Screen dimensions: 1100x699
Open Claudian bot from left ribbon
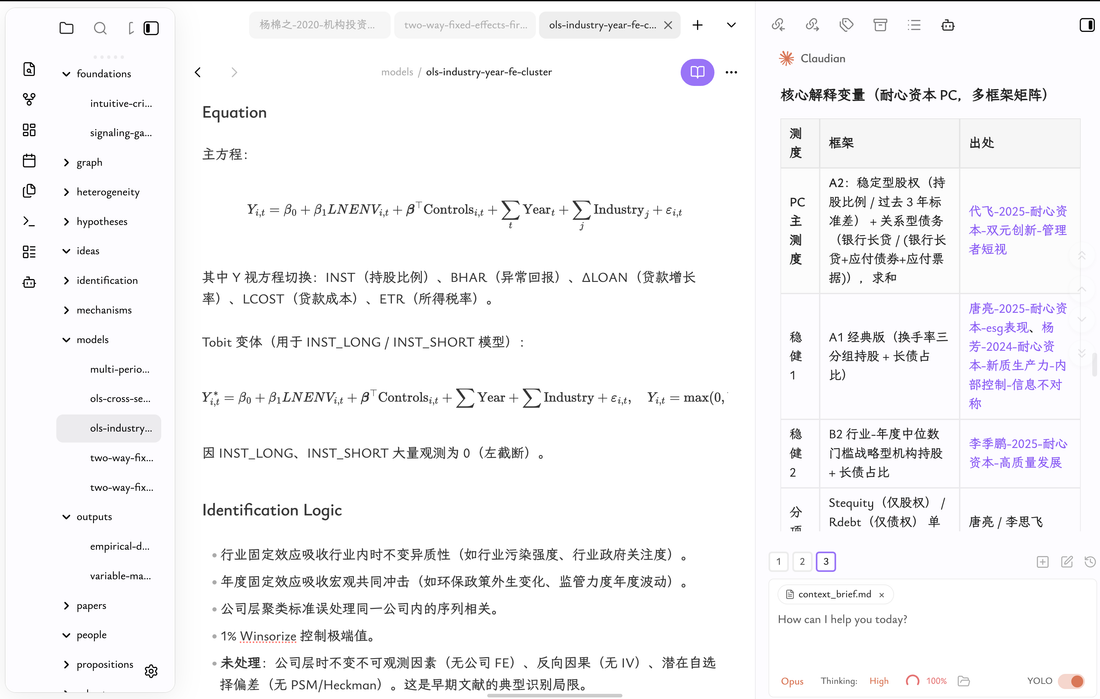(29, 282)
